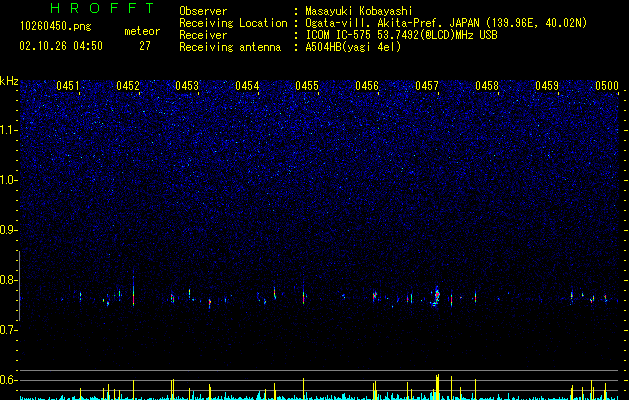Click the 0453 time marker
Viewport: 629px width, 400px height.
(x=187, y=86)
